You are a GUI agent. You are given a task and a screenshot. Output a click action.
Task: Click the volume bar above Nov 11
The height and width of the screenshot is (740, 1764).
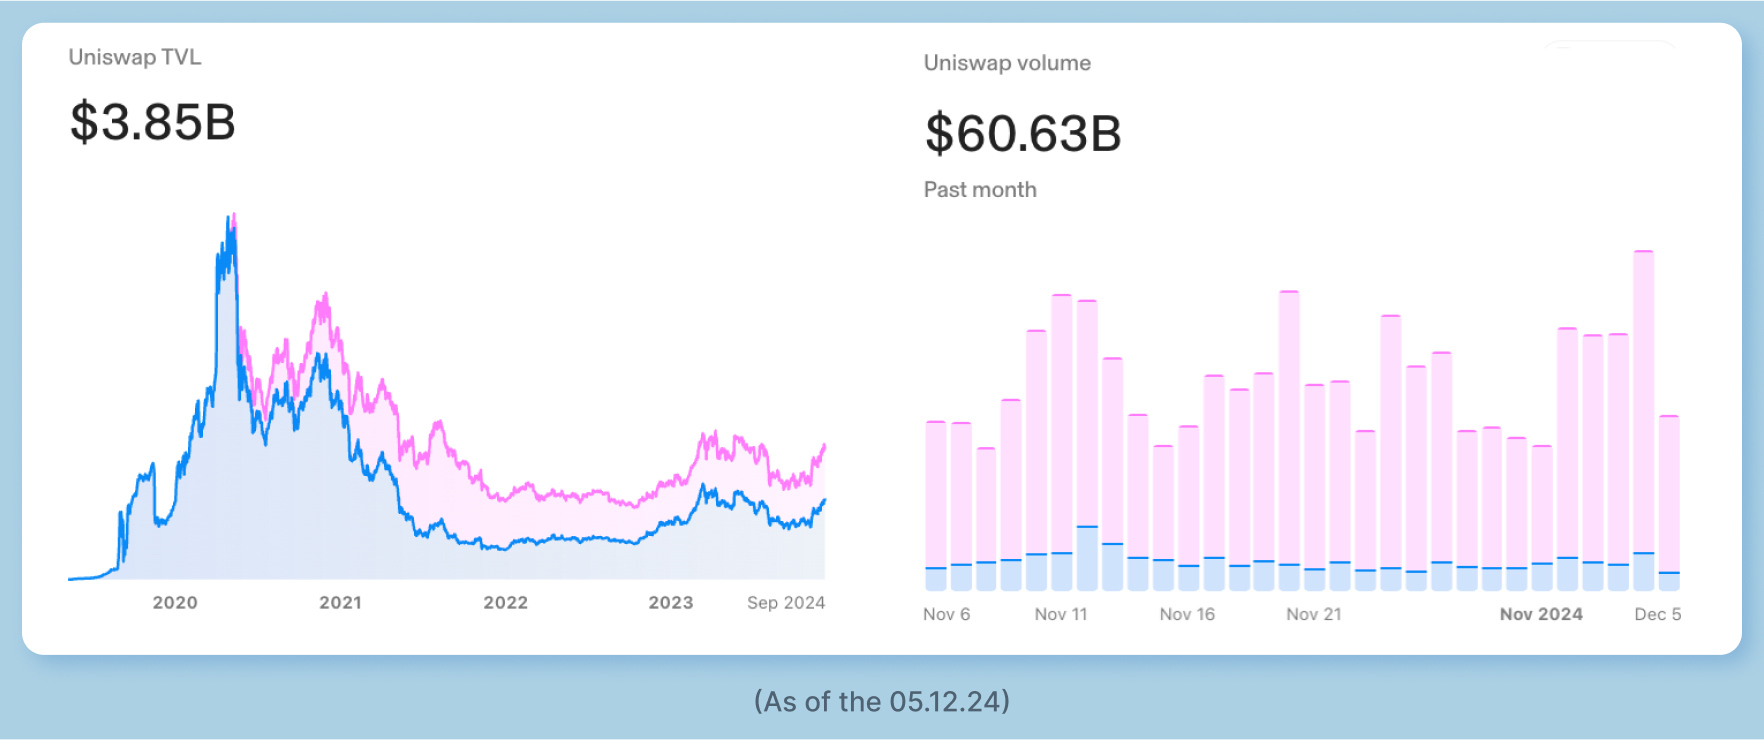coord(1062,442)
